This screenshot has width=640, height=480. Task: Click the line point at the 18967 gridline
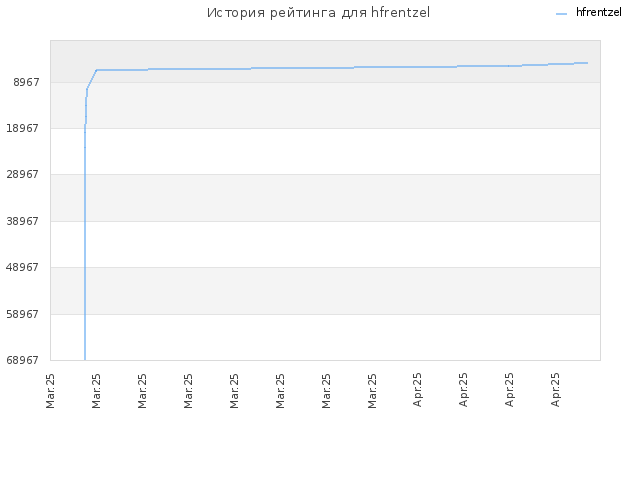(85, 128)
